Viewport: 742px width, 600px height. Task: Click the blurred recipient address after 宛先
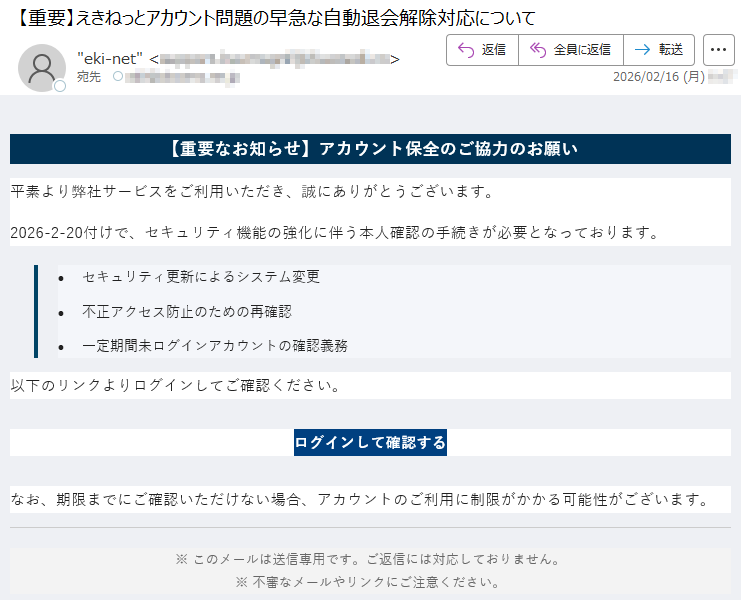pyautogui.click(x=182, y=76)
